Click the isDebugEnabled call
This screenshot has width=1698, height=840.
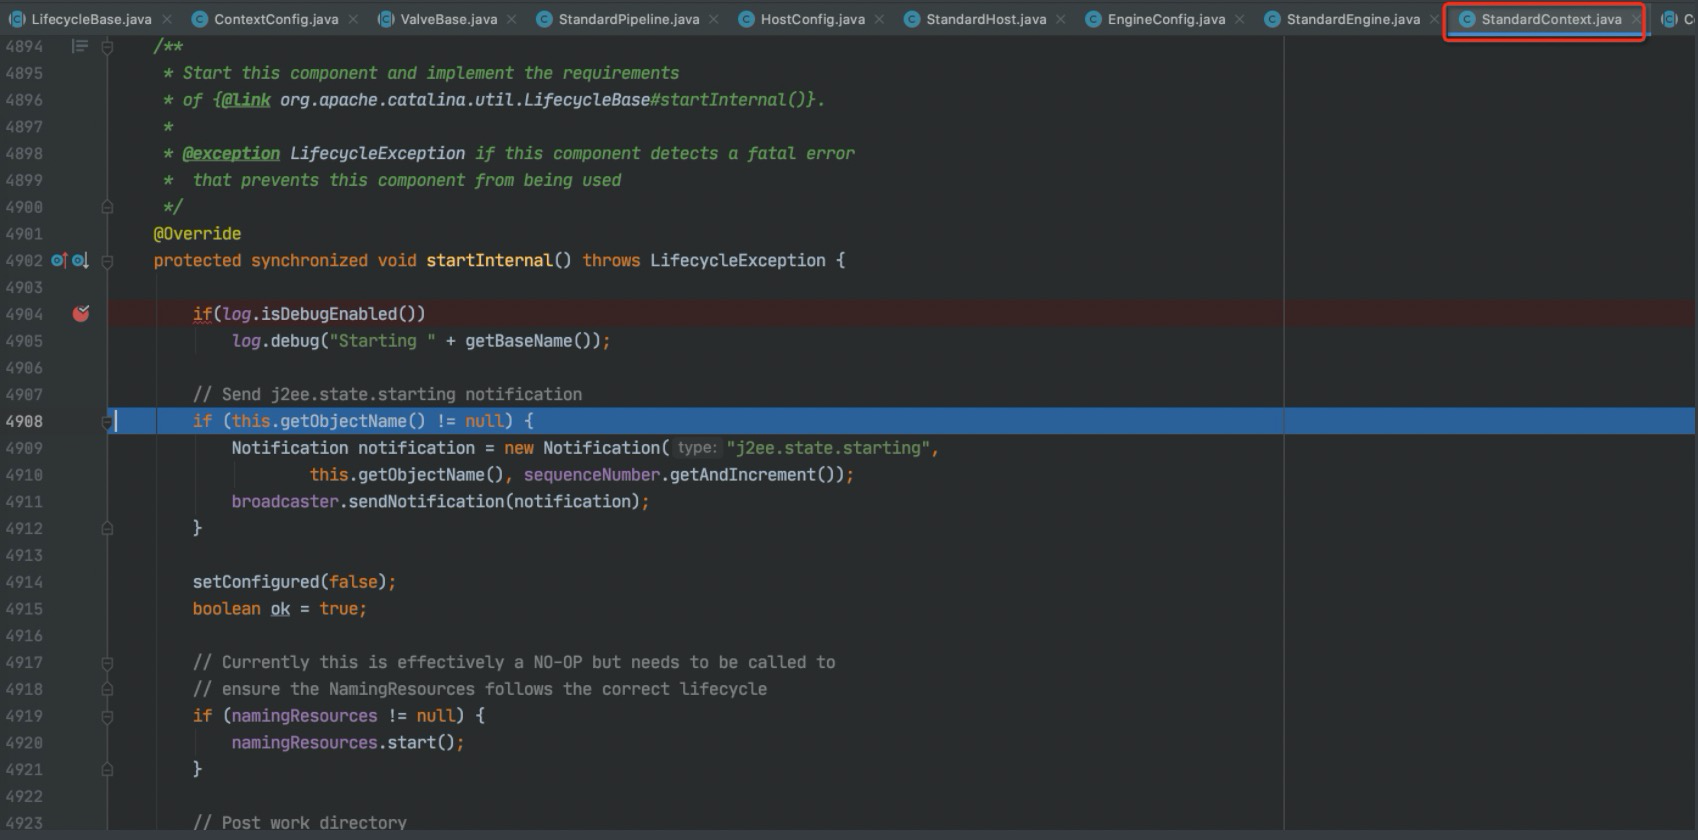point(343,314)
